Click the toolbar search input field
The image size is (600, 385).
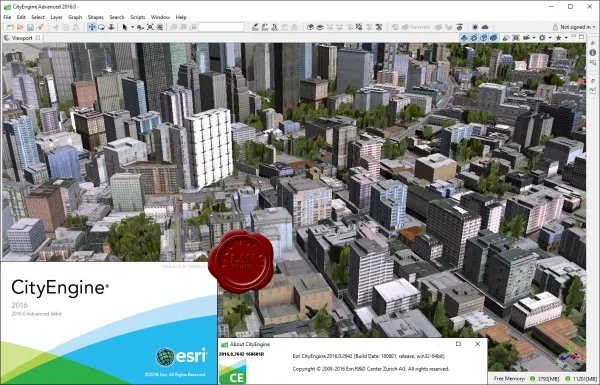[x=221, y=27]
